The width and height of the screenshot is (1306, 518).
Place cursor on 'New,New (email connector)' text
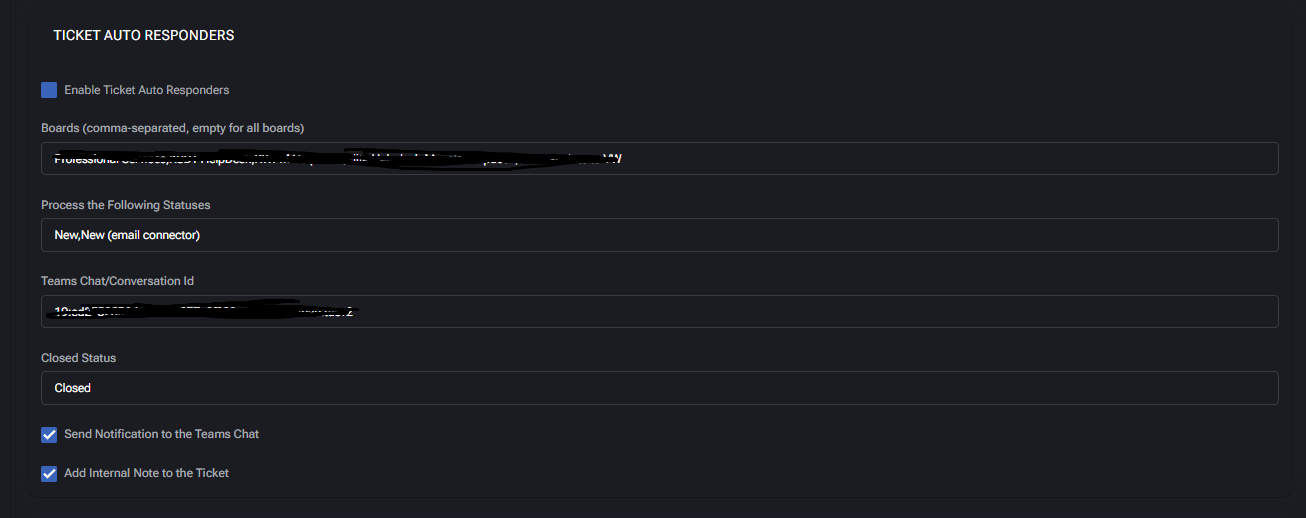pyautogui.click(x=127, y=235)
